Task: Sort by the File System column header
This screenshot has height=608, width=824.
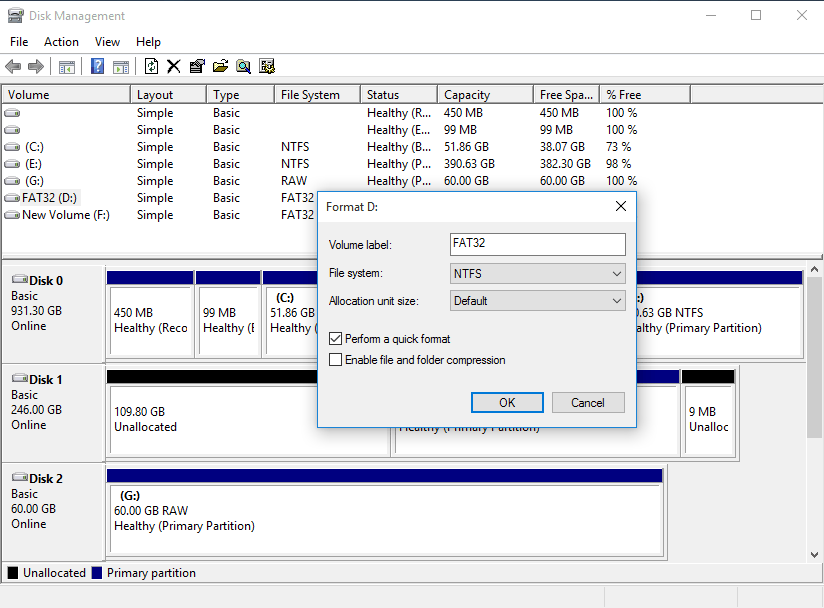Action: [x=317, y=95]
